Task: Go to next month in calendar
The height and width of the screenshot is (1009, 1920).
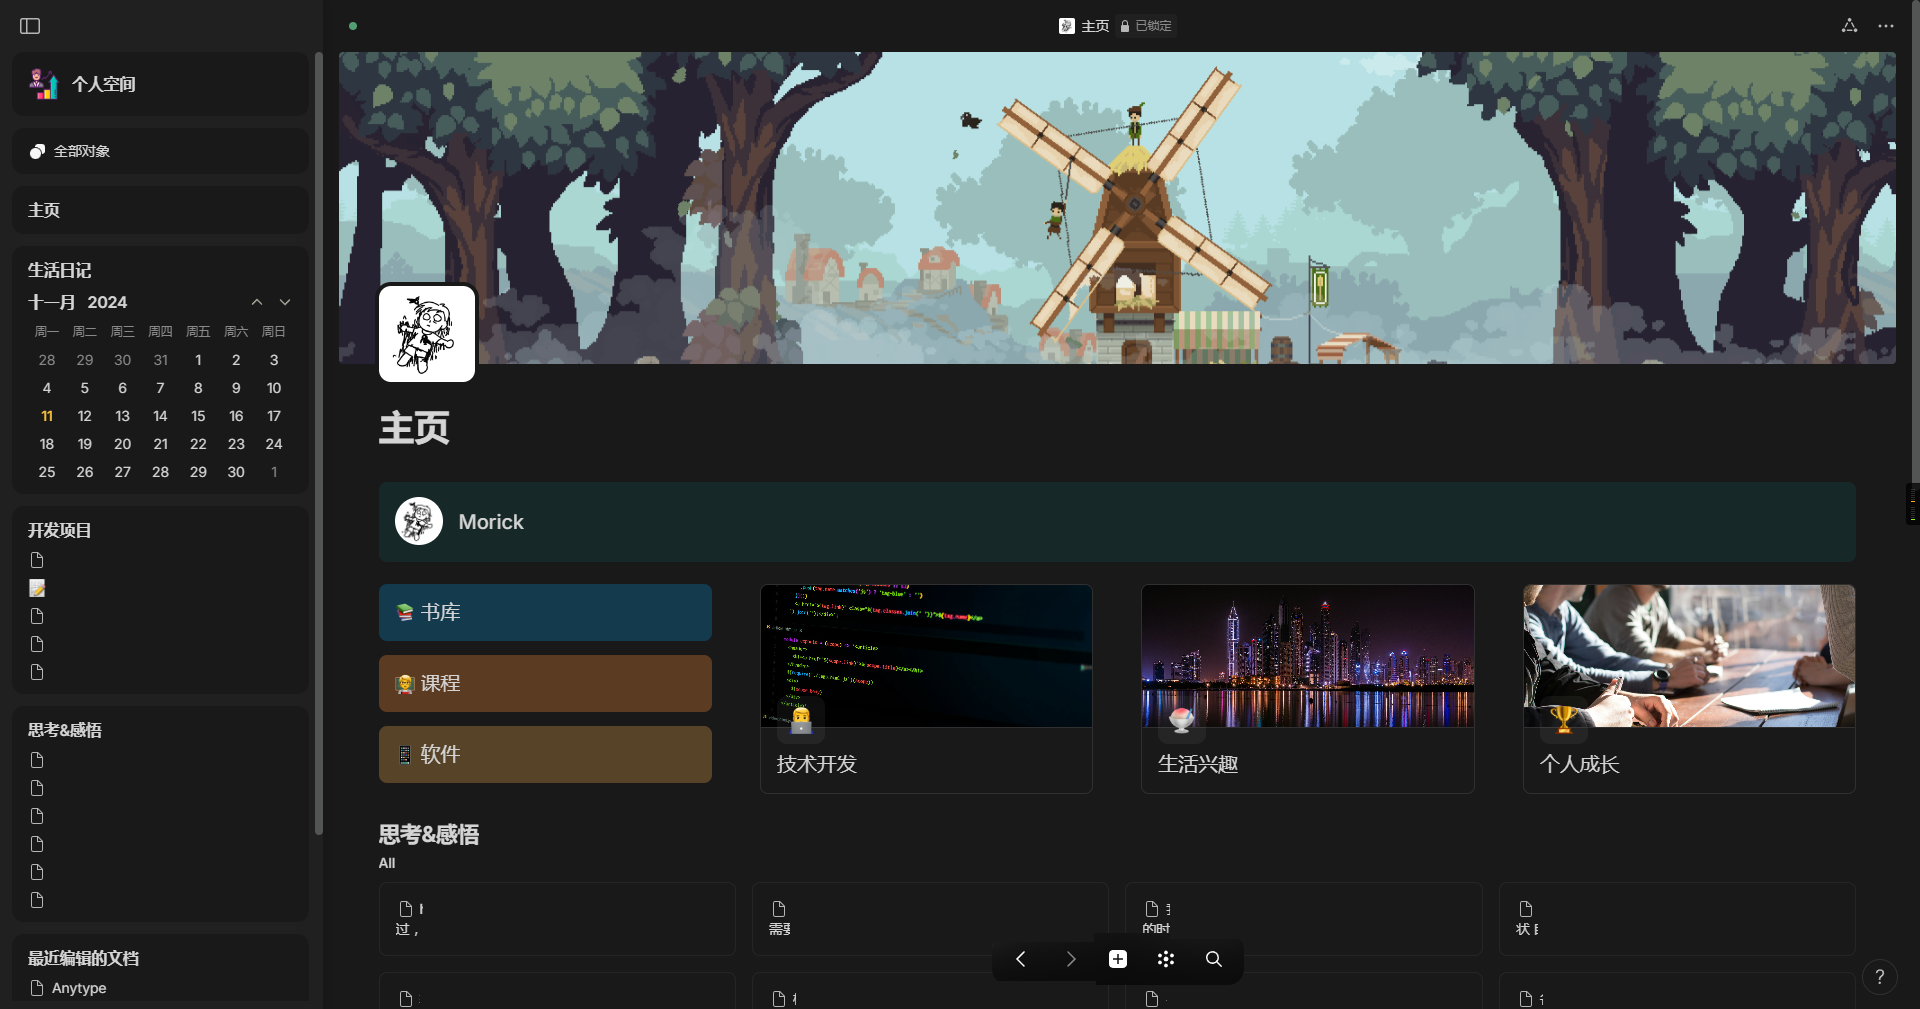Action: (x=285, y=302)
